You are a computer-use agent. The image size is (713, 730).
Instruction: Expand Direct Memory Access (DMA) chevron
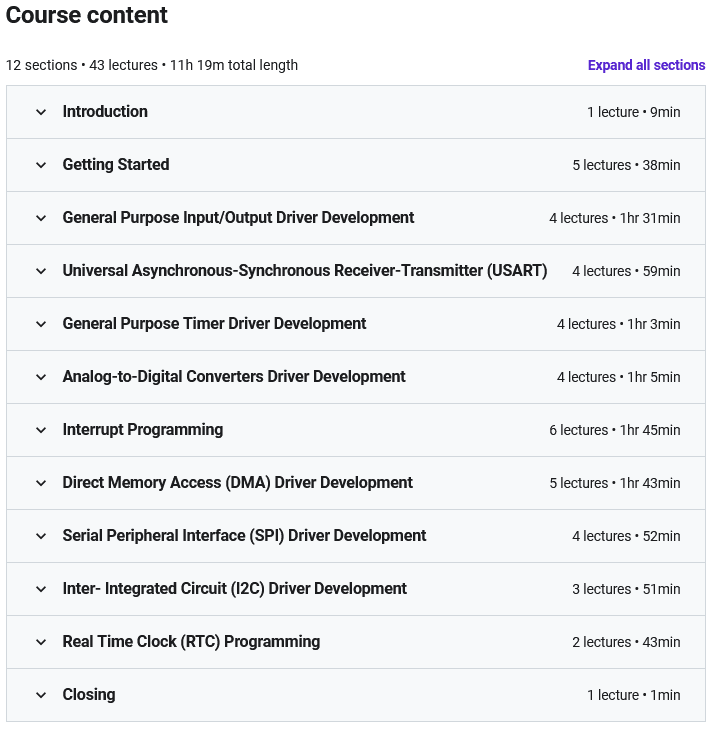pos(41,483)
